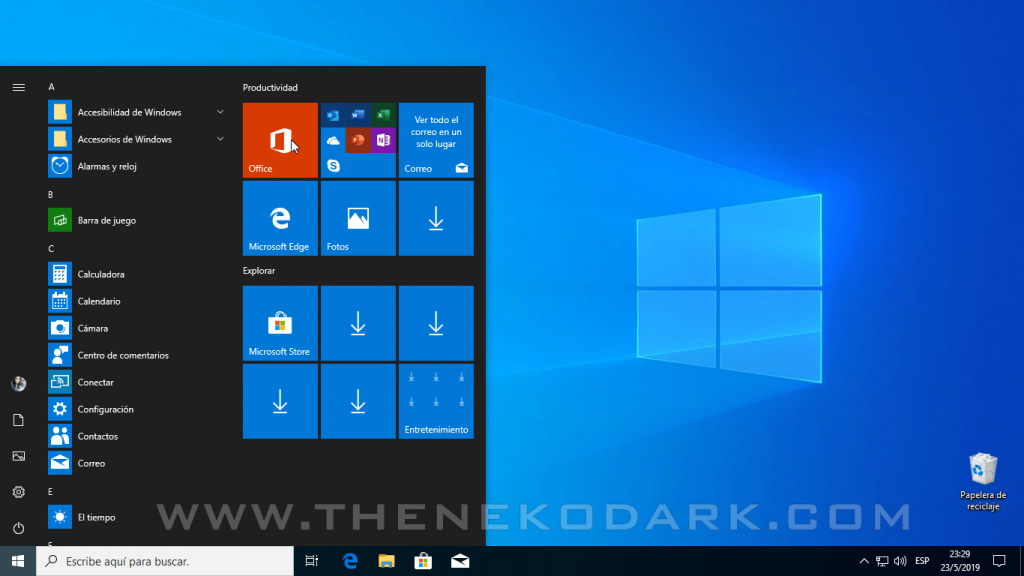Launch the Conectar app
This screenshot has height=576, width=1024.
[x=136, y=382]
